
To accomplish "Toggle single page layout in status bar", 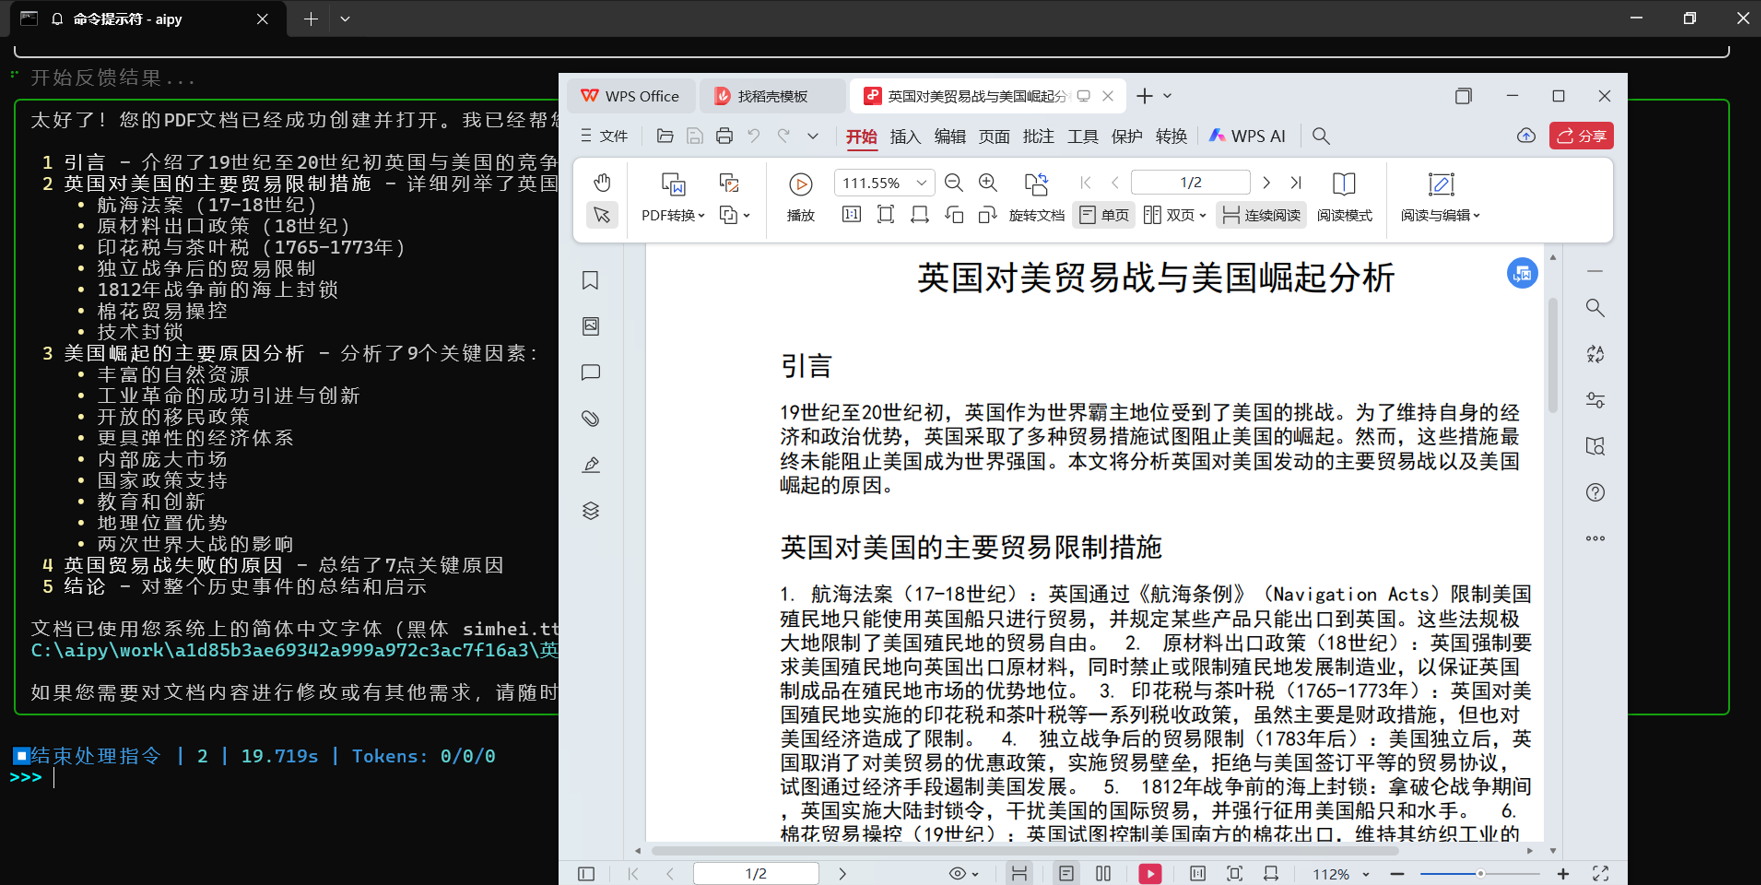I will (1066, 874).
